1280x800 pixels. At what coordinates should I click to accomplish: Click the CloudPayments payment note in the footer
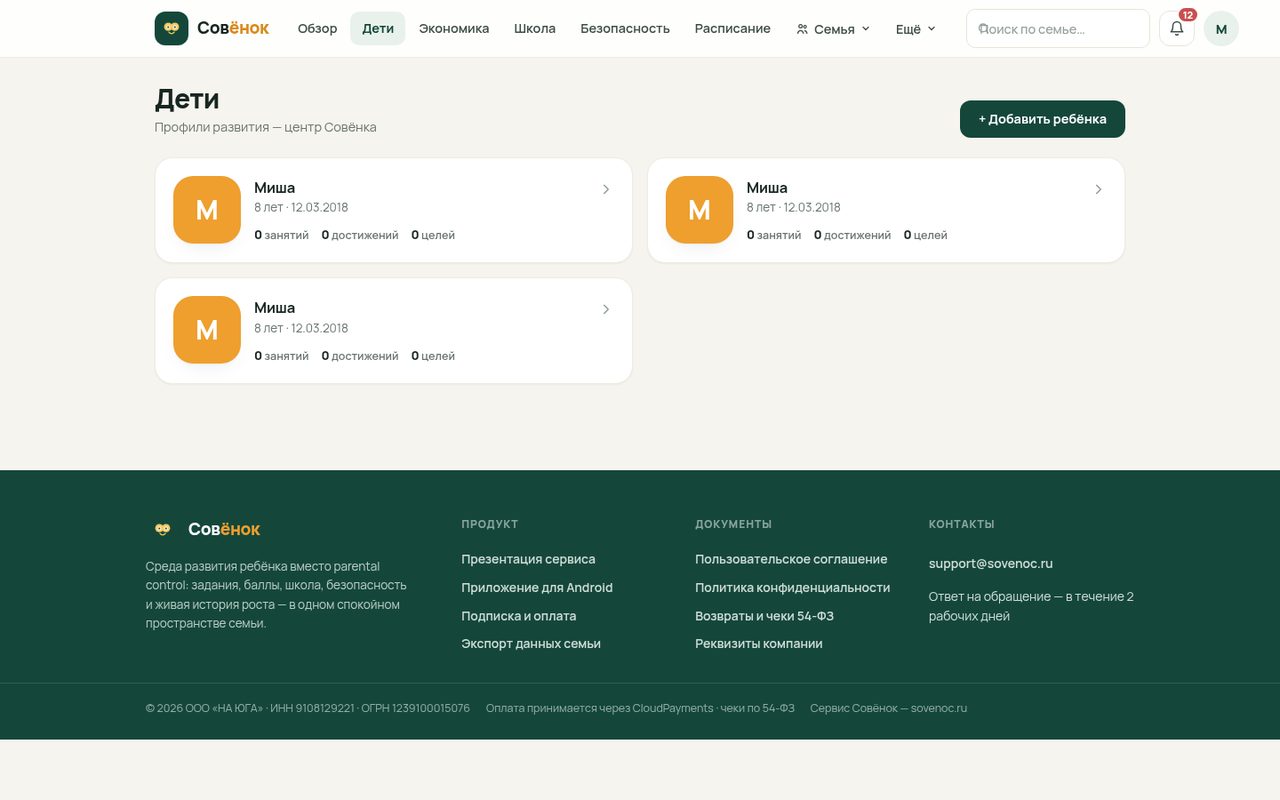[x=640, y=708]
